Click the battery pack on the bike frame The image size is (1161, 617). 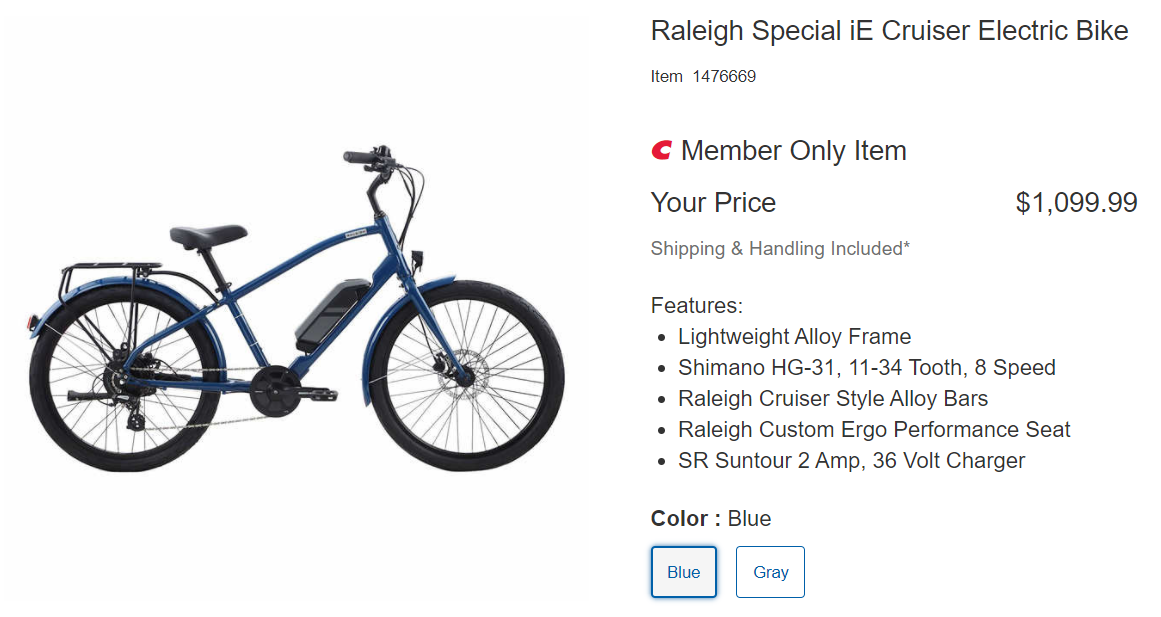[x=329, y=311]
